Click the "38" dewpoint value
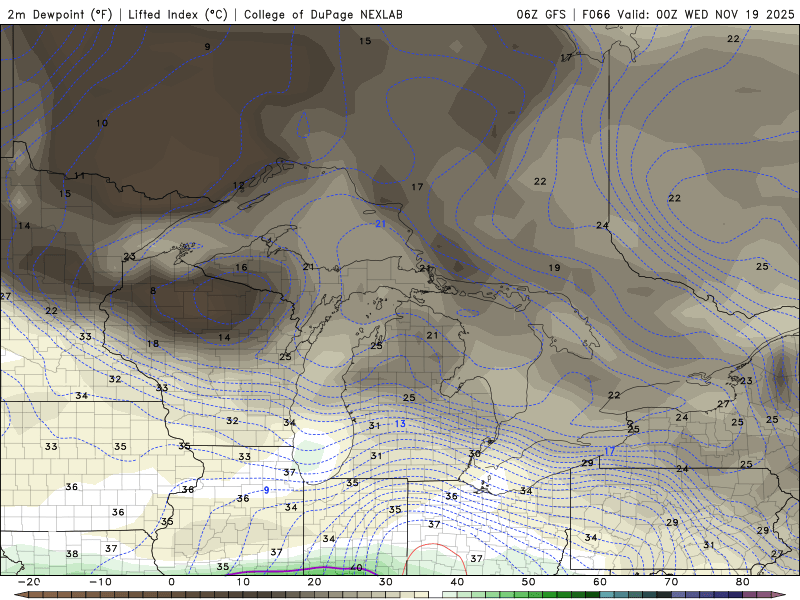The width and height of the screenshot is (800, 600). click(x=72, y=554)
